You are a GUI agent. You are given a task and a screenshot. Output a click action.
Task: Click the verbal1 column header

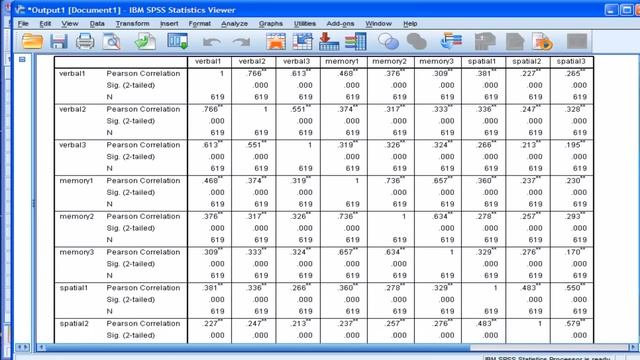point(208,61)
